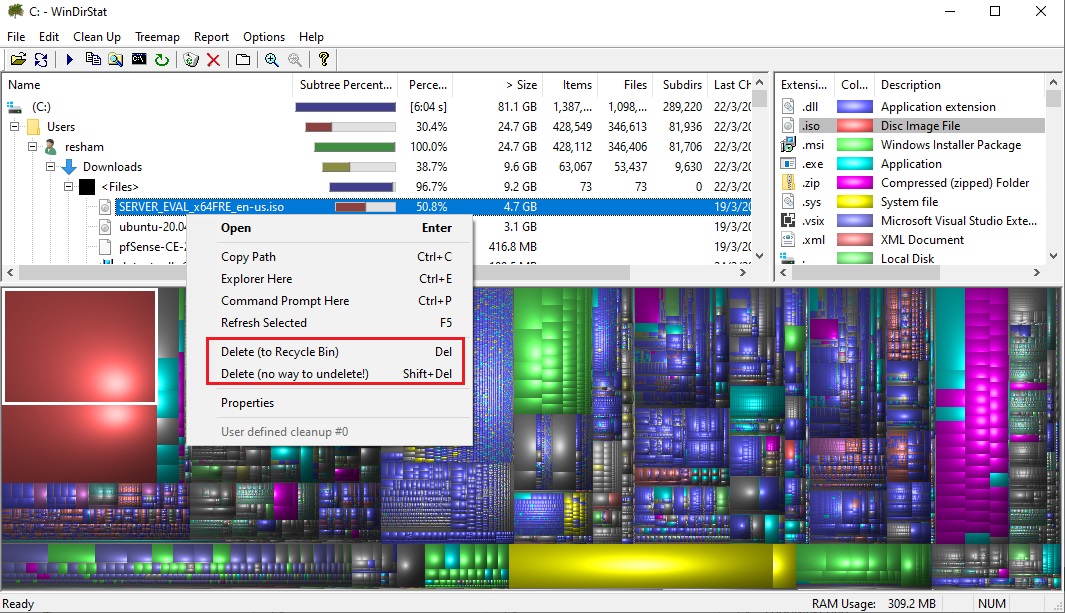The width and height of the screenshot is (1065, 613).
Task: Click the yellow color swatch for .sys
Action: pyautogui.click(x=854, y=202)
